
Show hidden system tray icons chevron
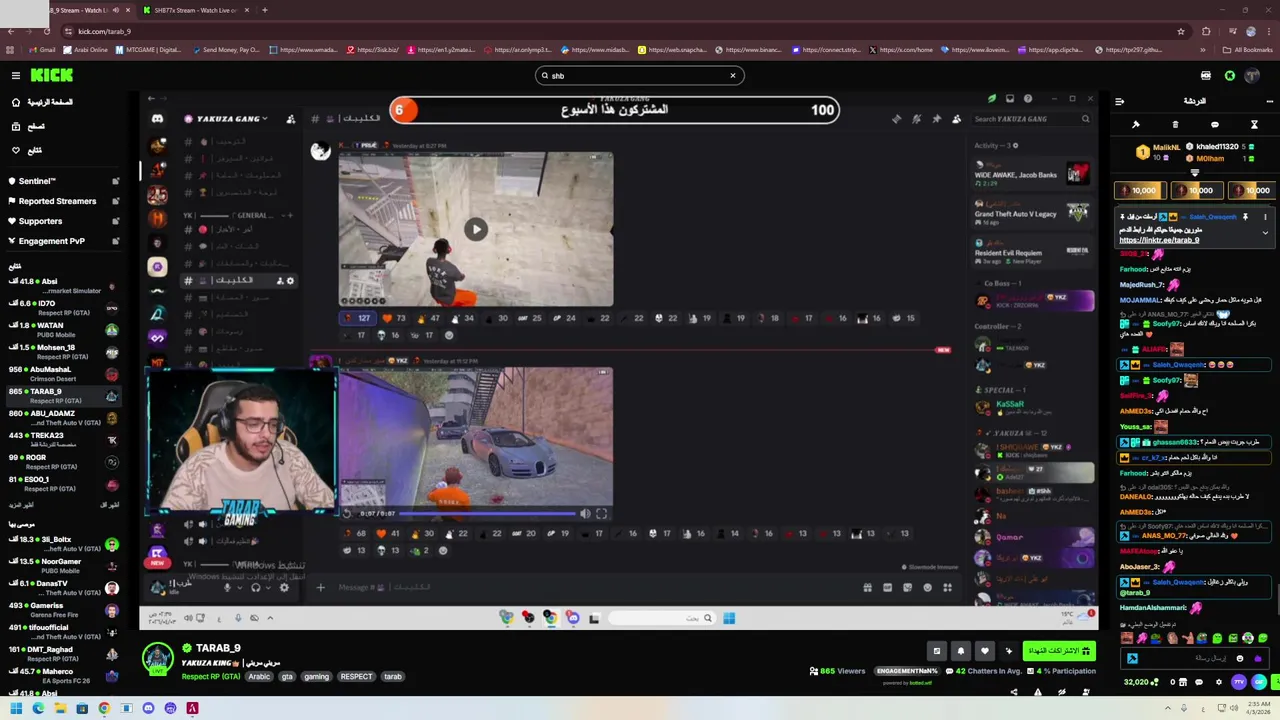click(x=1168, y=709)
